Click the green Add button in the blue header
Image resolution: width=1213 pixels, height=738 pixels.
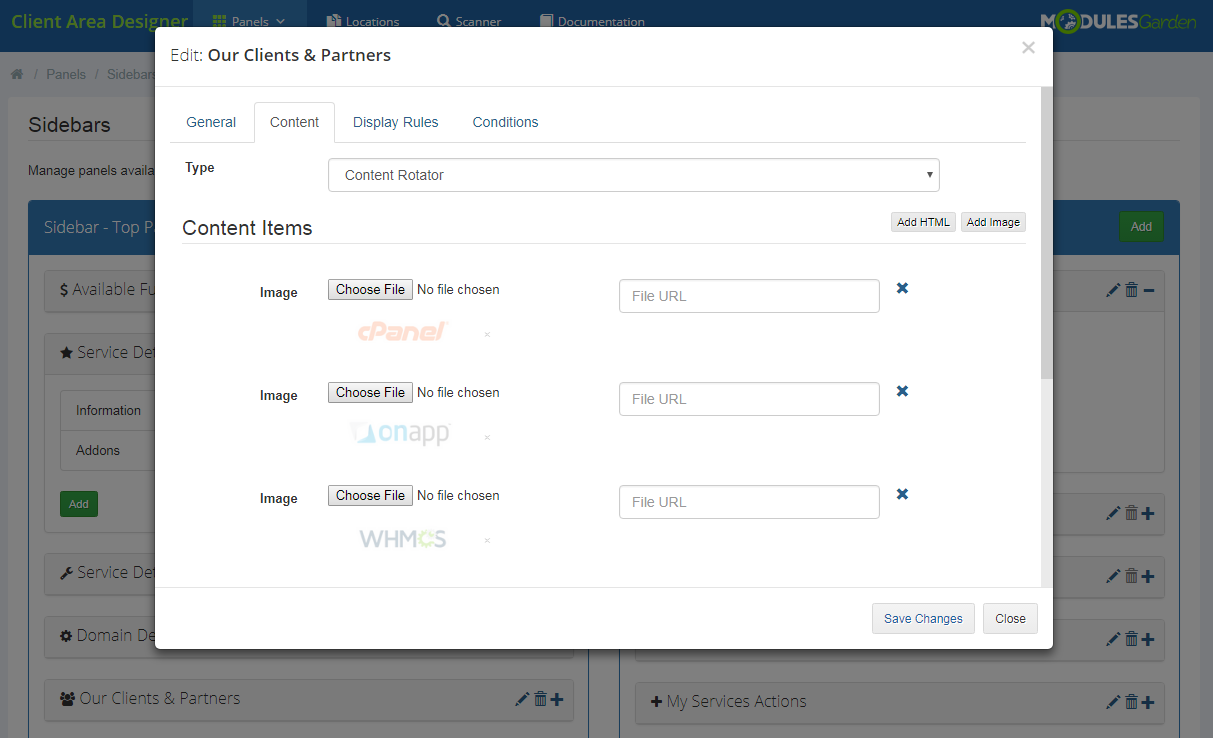tap(1141, 227)
